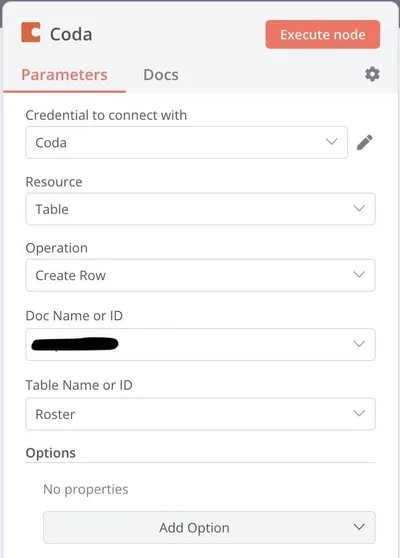Viewport: 400px width, 558px height.
Task: Click the 'Doc Name or ID' label
Action: 74,316
